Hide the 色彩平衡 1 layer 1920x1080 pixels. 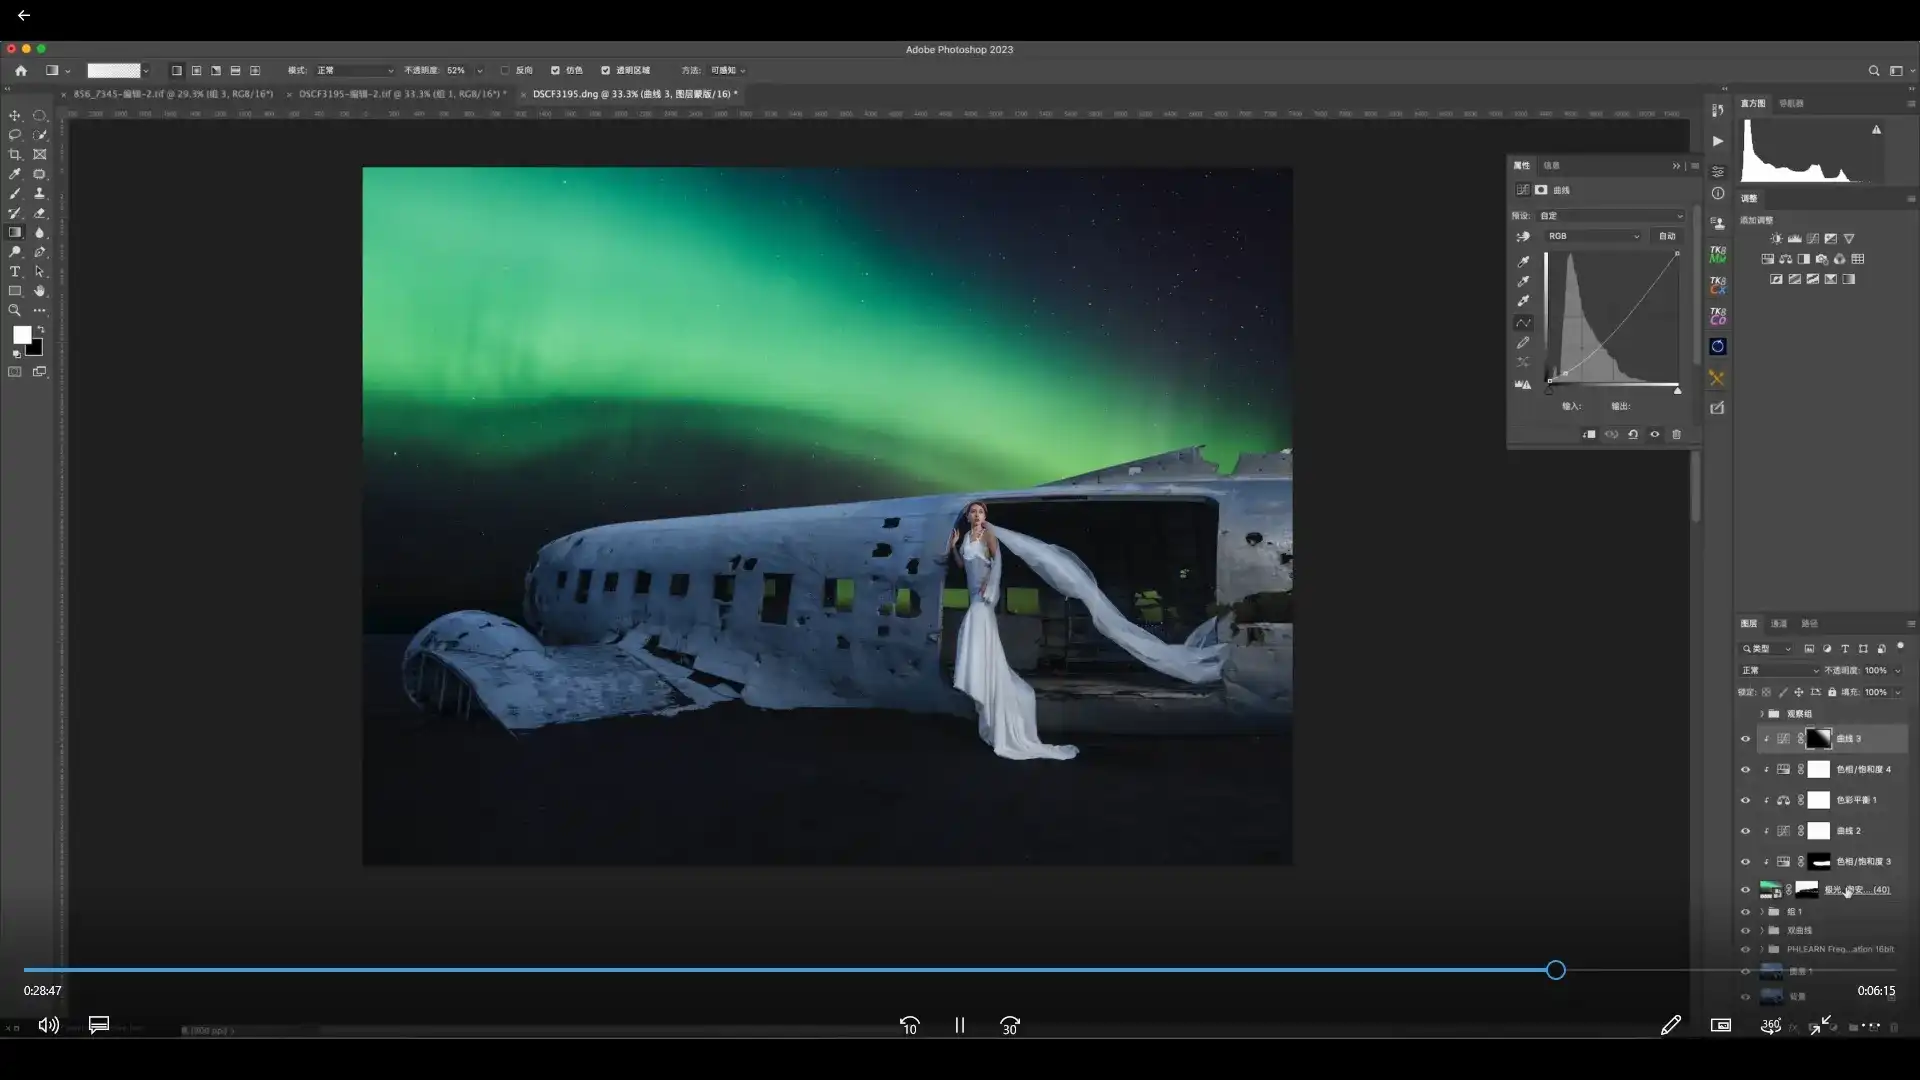tap(1746, 801)
